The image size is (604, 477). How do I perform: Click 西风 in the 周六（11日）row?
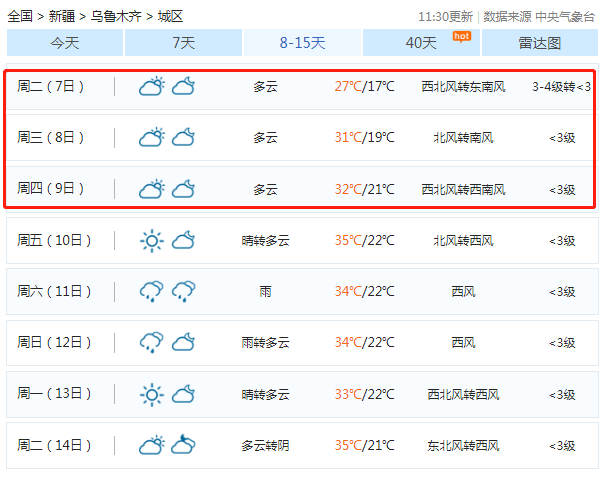point(463,292)
